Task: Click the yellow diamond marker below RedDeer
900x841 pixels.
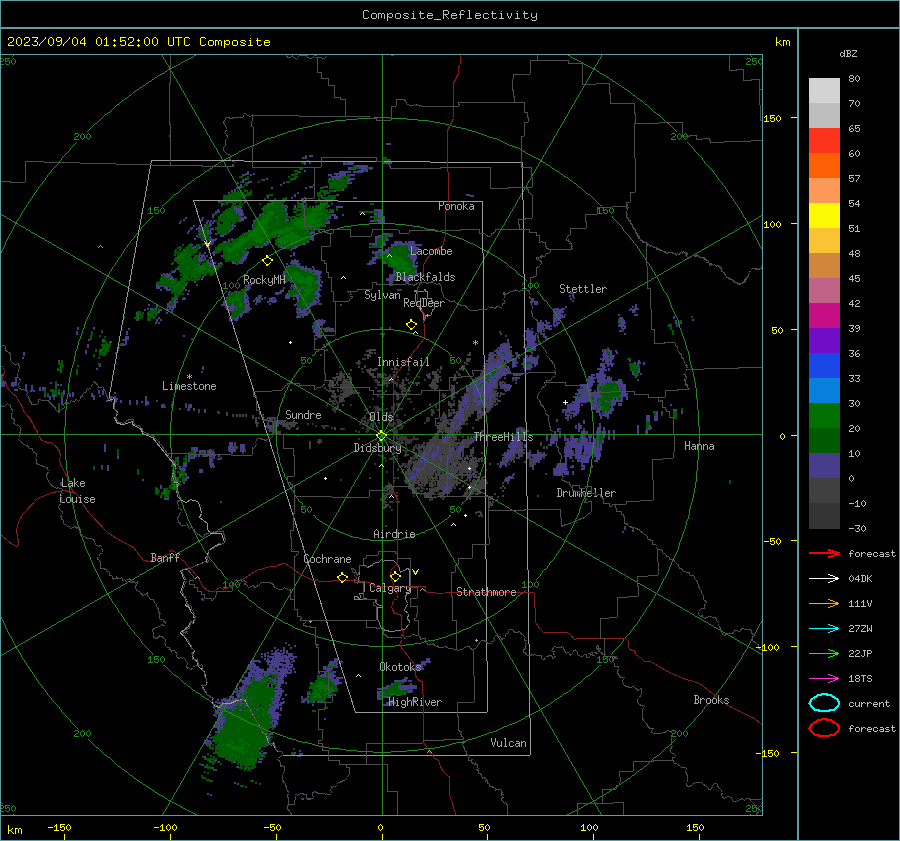Action: click(411, 325)
